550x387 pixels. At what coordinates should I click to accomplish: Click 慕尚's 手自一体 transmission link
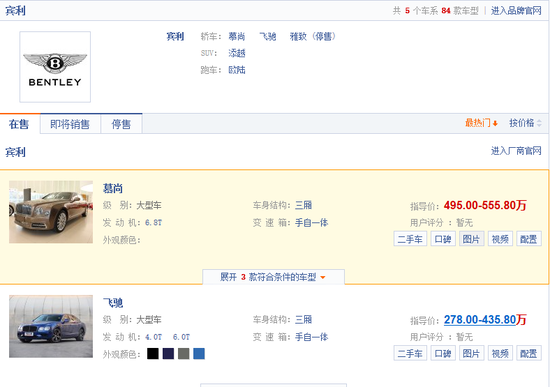click(311, 222)
